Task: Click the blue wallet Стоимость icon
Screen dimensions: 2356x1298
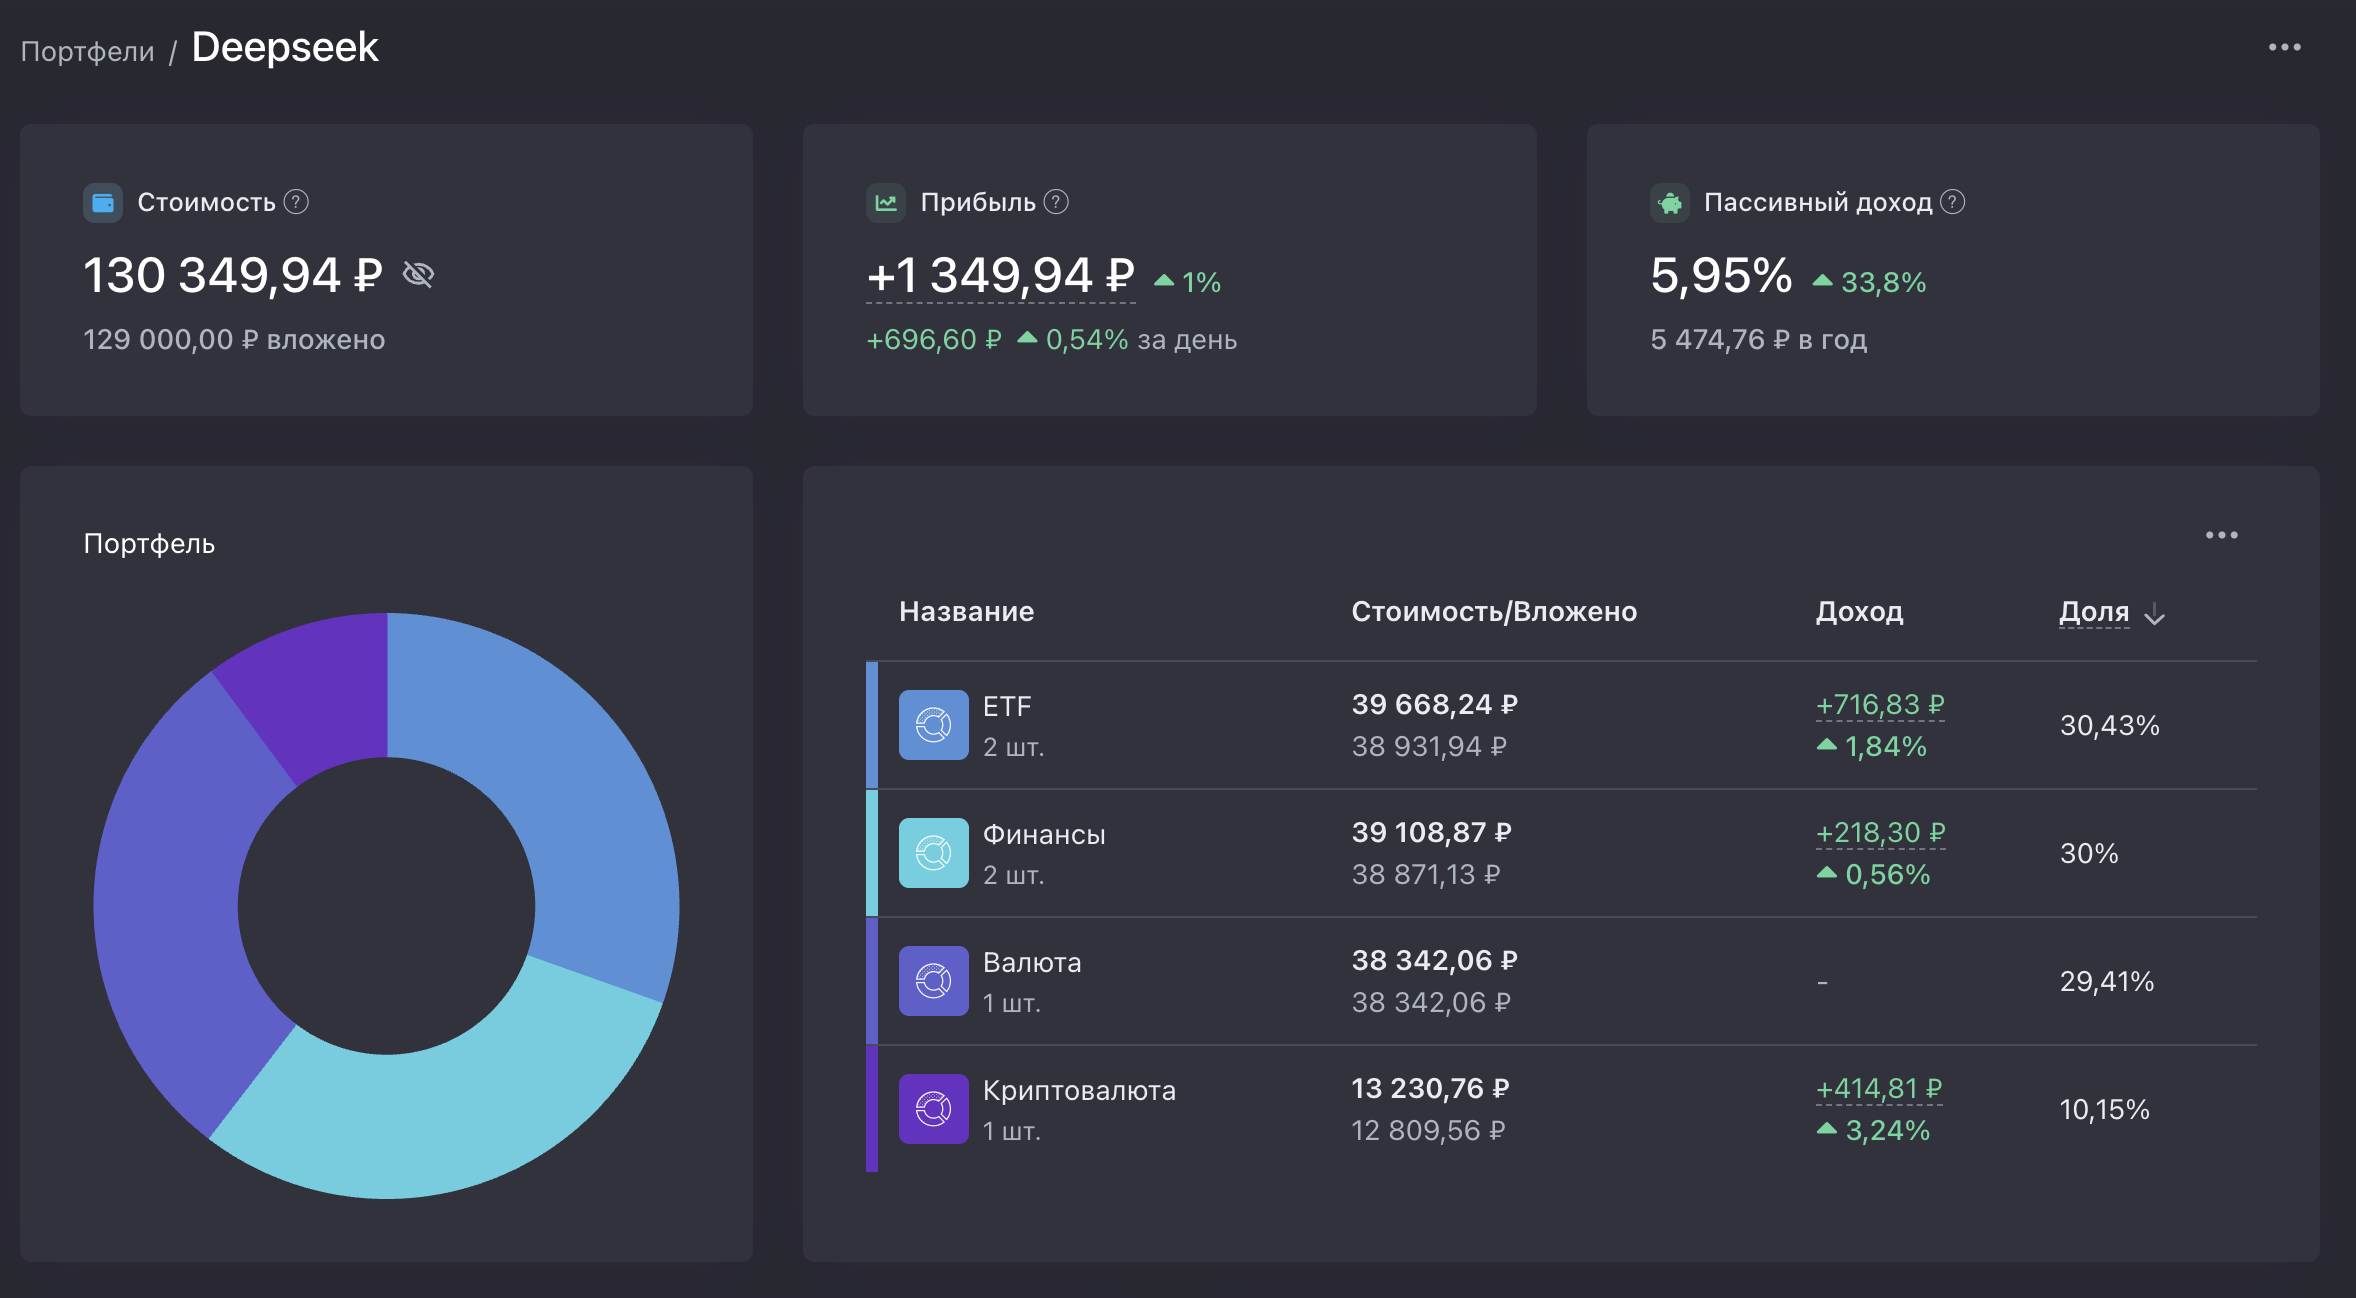Action: [x=102, y=203]
